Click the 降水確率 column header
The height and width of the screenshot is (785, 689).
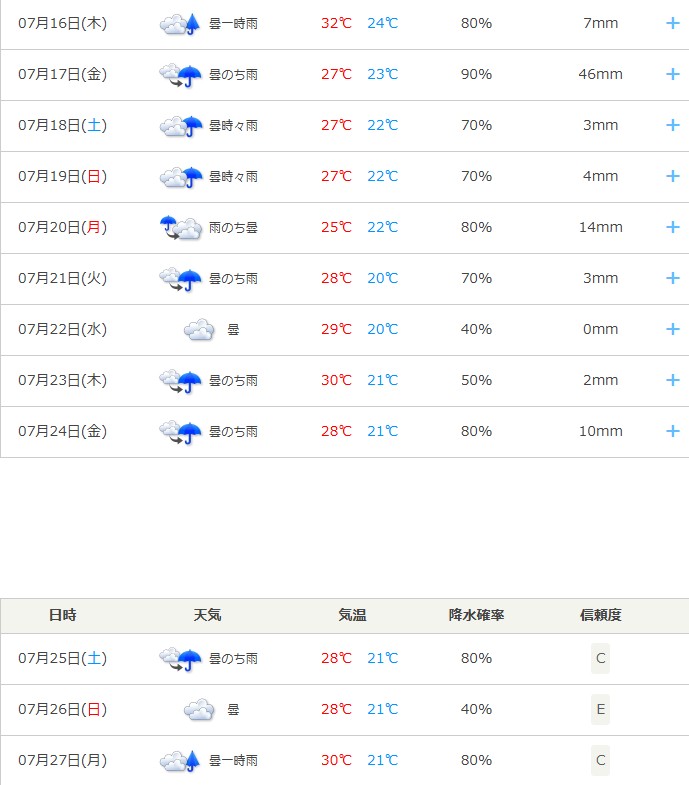[x=476, y=615]
